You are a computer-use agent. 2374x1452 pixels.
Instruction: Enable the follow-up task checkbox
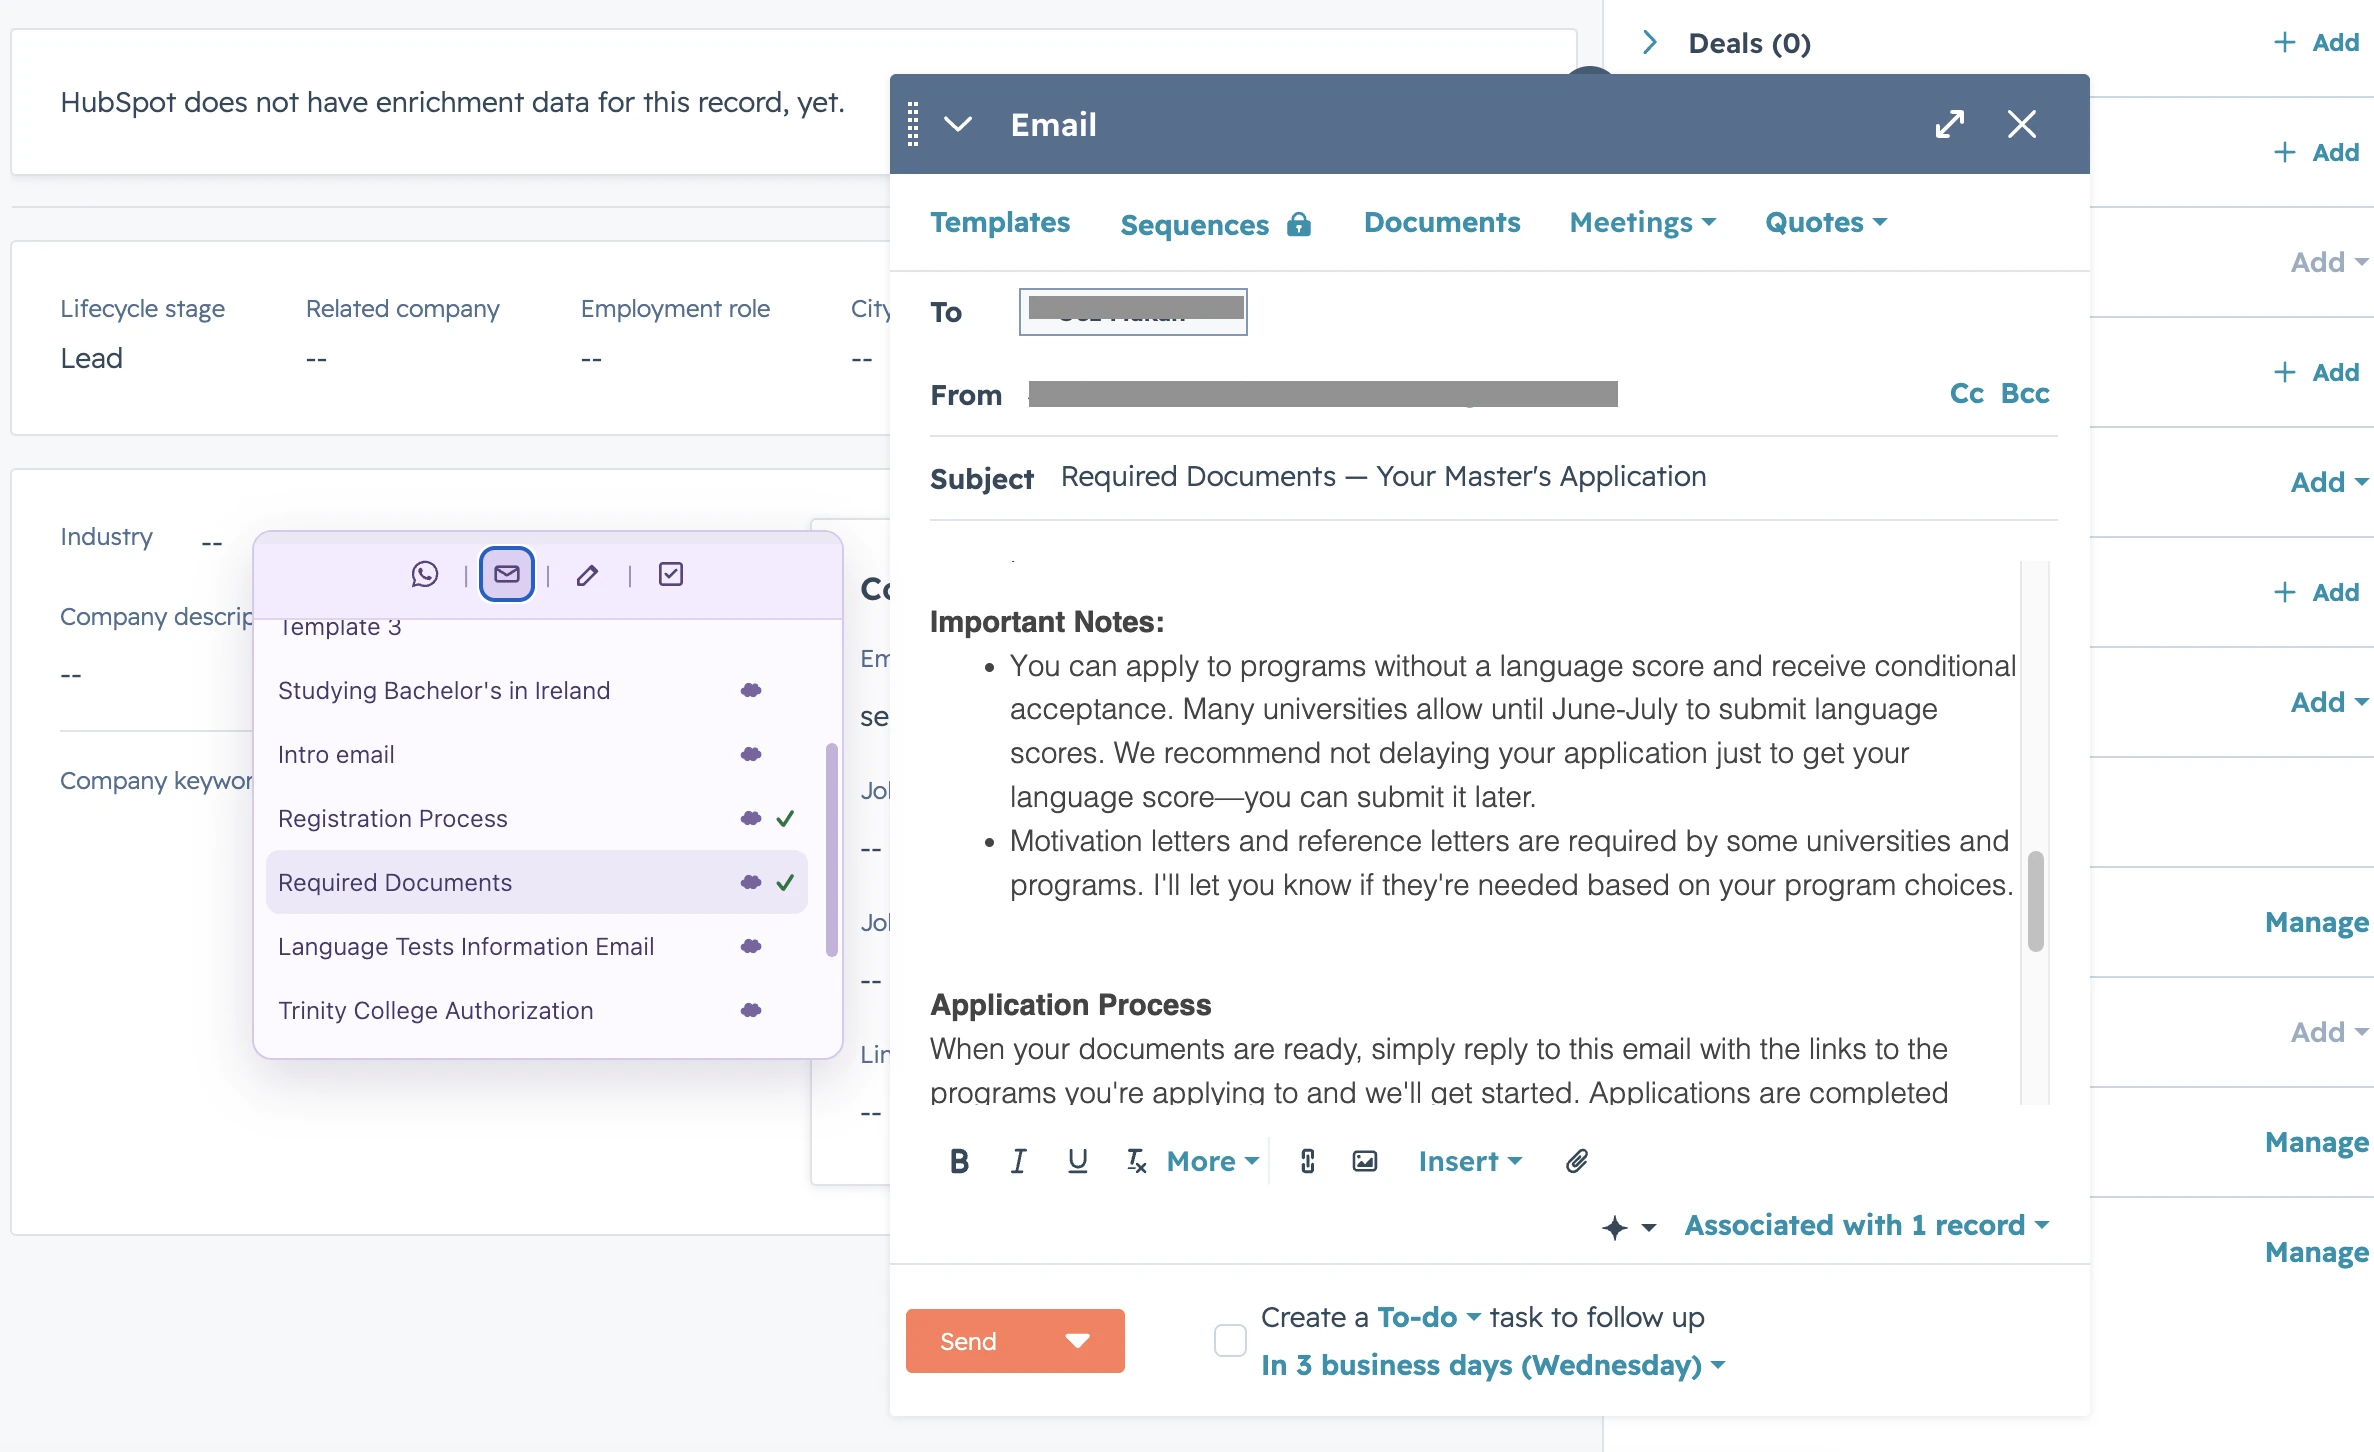coord(1230,1340)
